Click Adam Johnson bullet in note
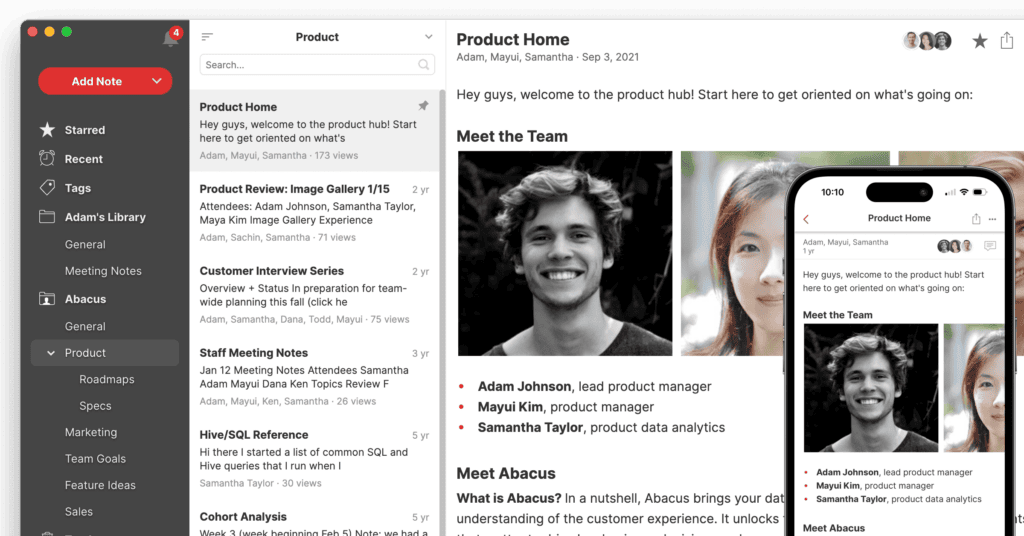 (594, 386)
